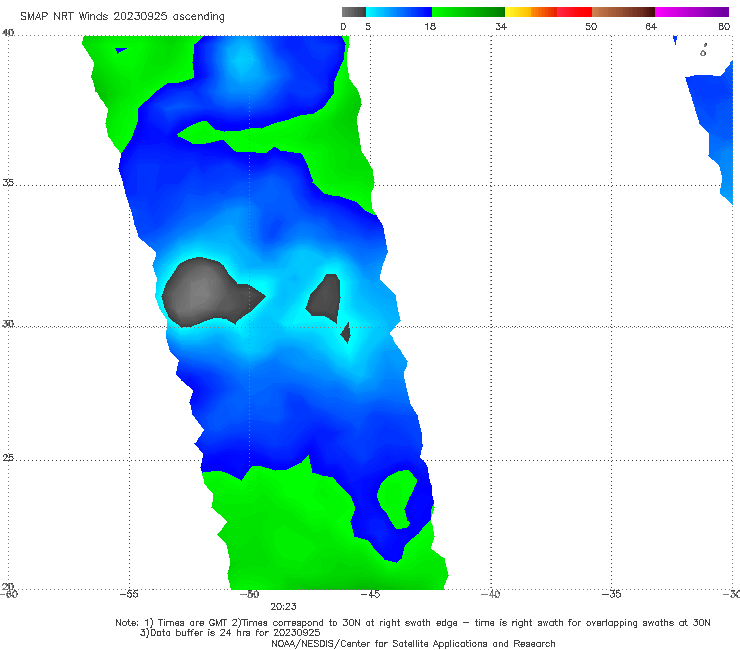Click the green oval wind patch near 24N
This screenshot has height=650, width=740.
tap(397, 499)
